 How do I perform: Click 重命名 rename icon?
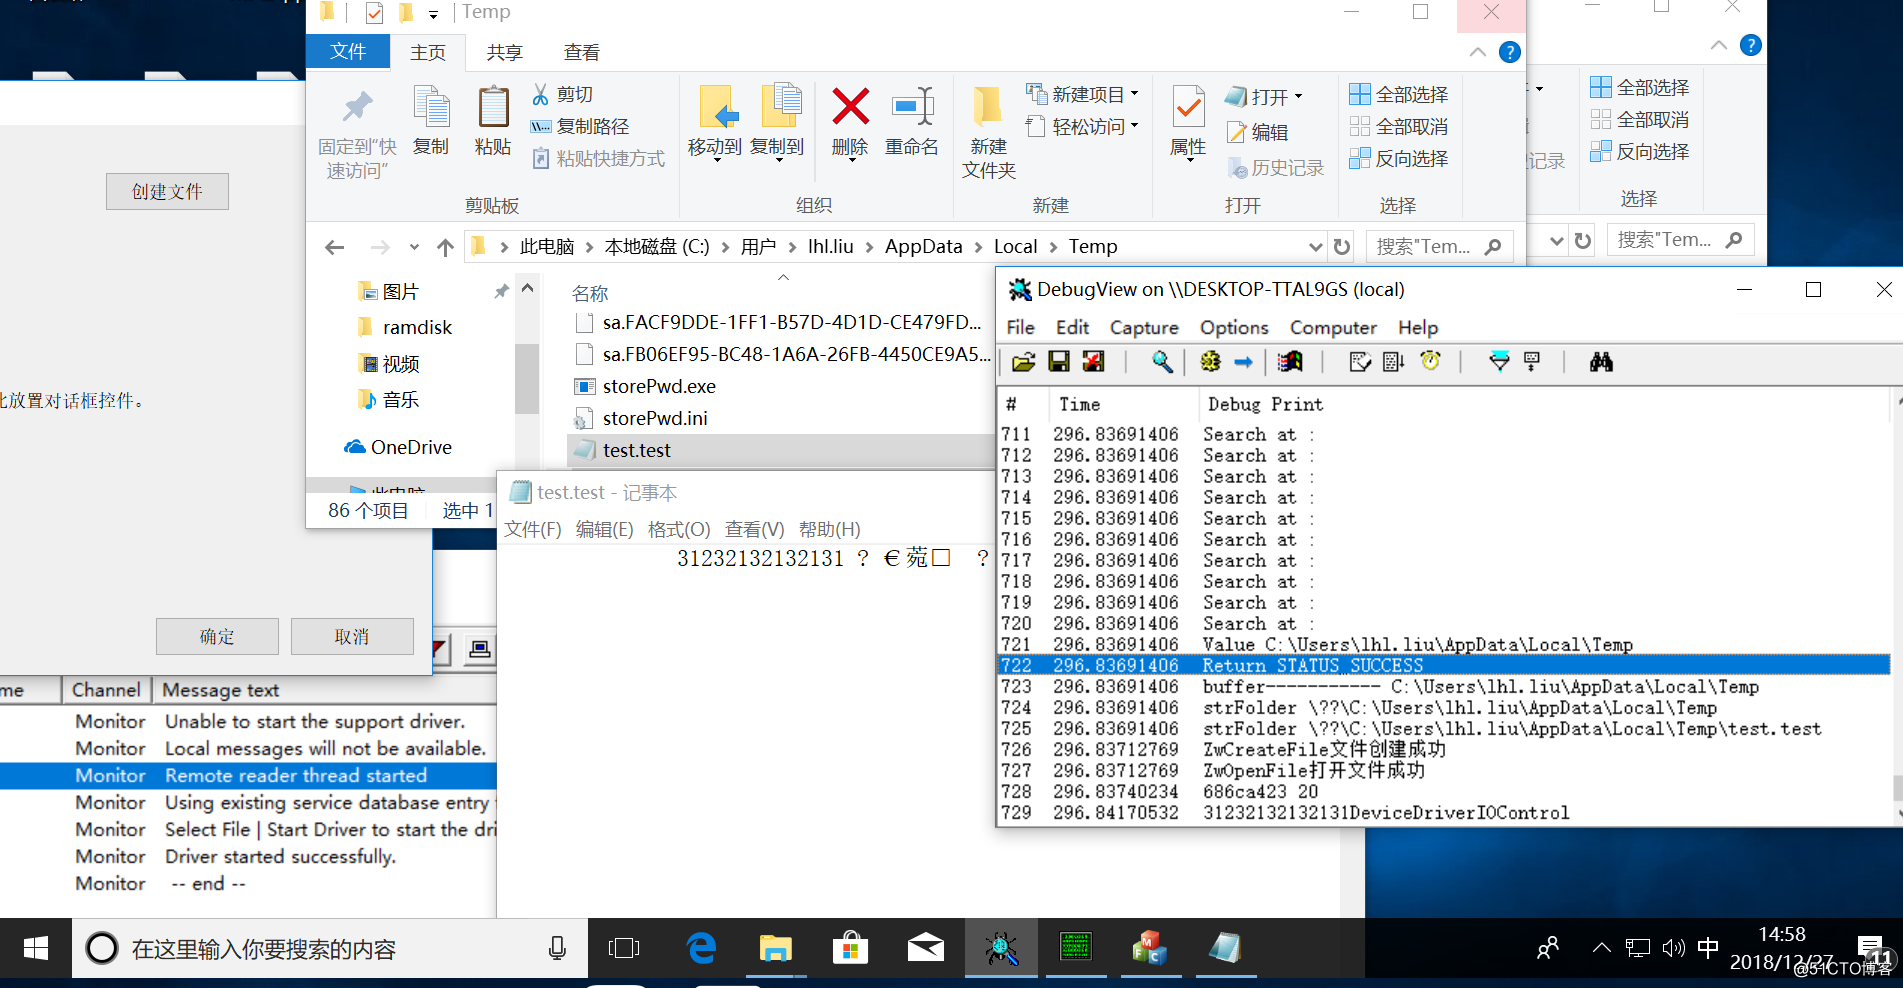912,120
